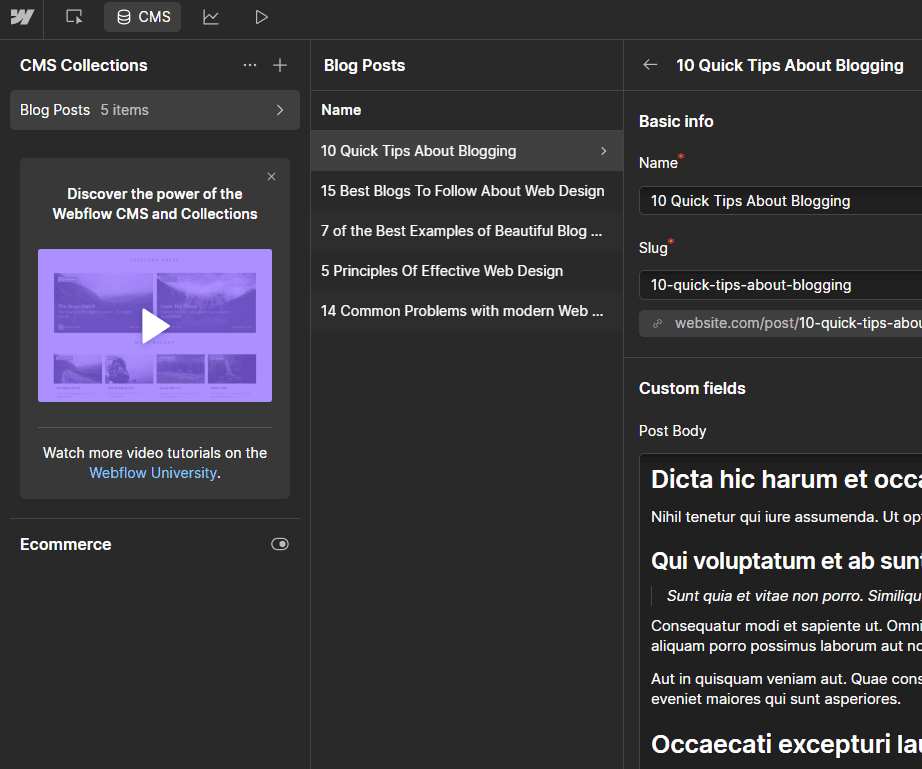Open the Webflow logo menu

[x=21, y=17]
